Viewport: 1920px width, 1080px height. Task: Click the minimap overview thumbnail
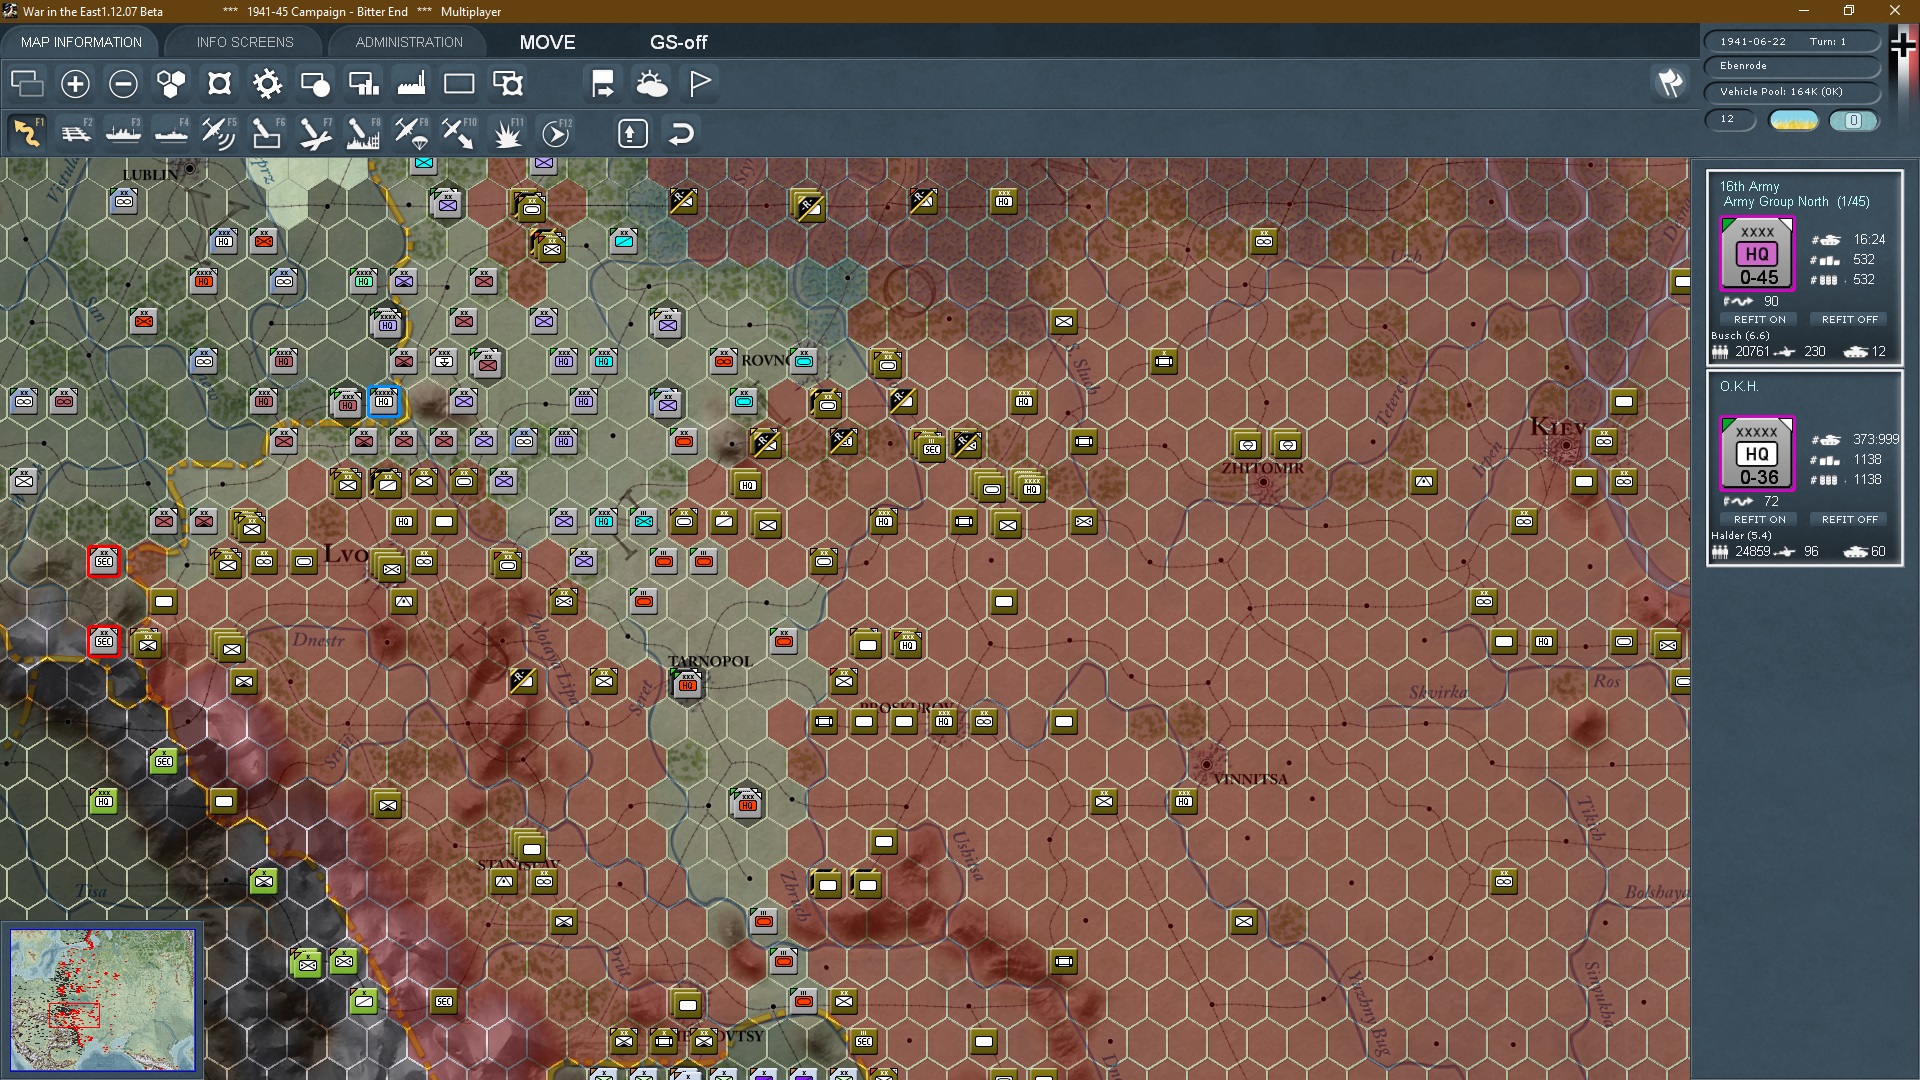102,1000
